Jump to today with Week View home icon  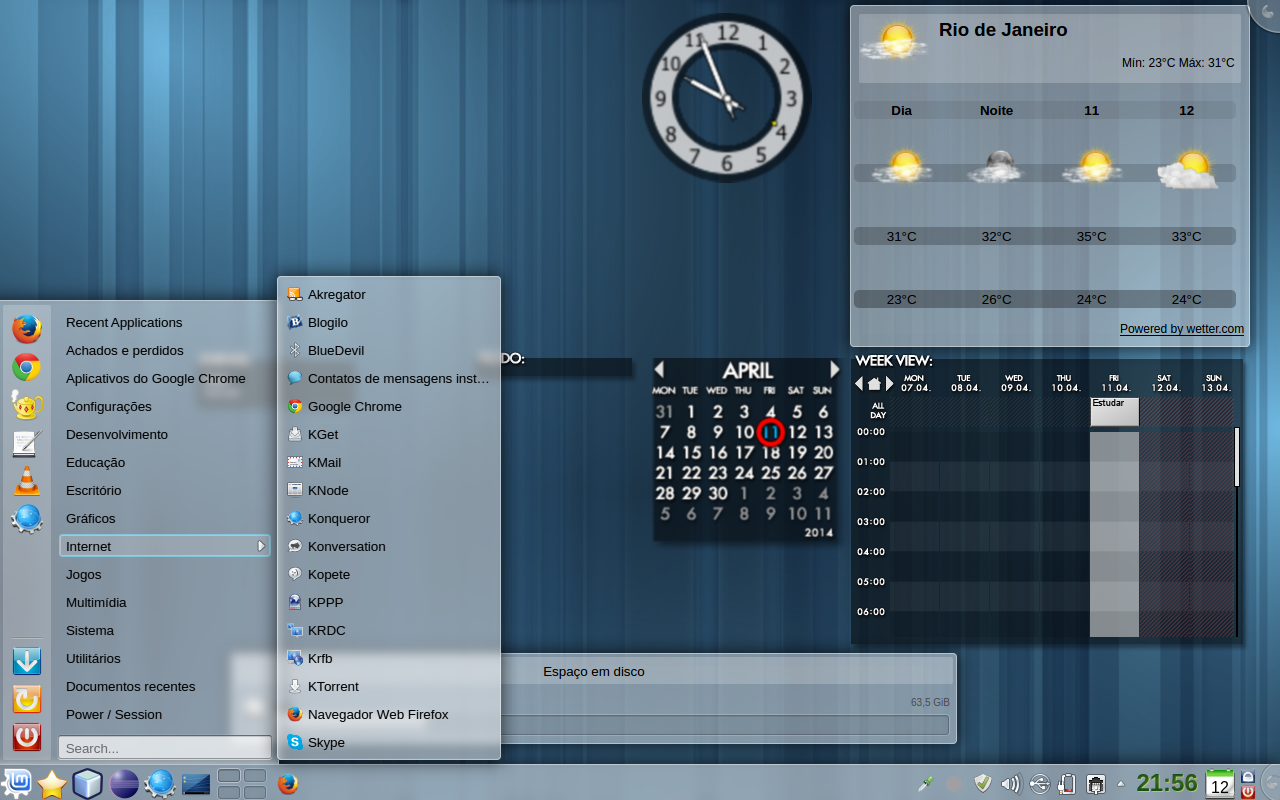pyautogui.click(x=875, y=384)
